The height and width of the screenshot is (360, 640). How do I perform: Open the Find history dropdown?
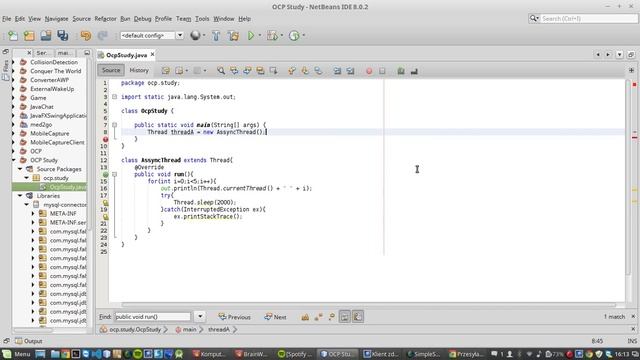tap(200, 316)
